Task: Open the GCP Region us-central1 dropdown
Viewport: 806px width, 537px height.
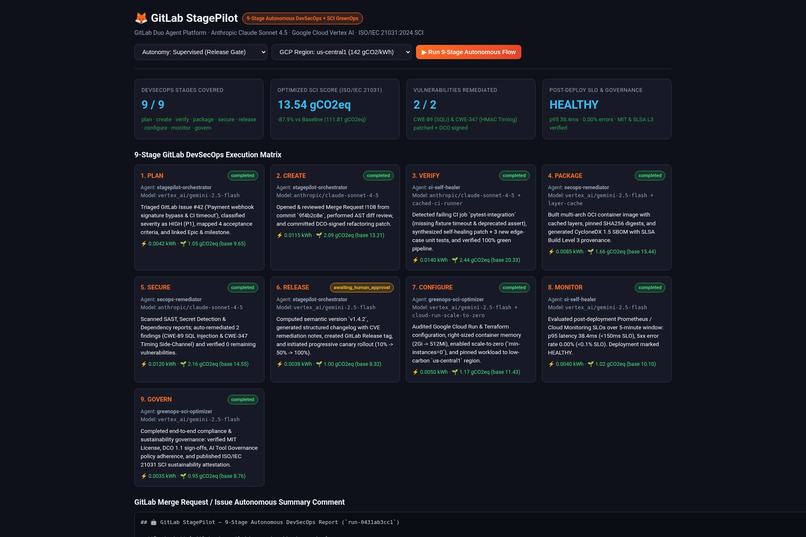Action: [341, 52]
